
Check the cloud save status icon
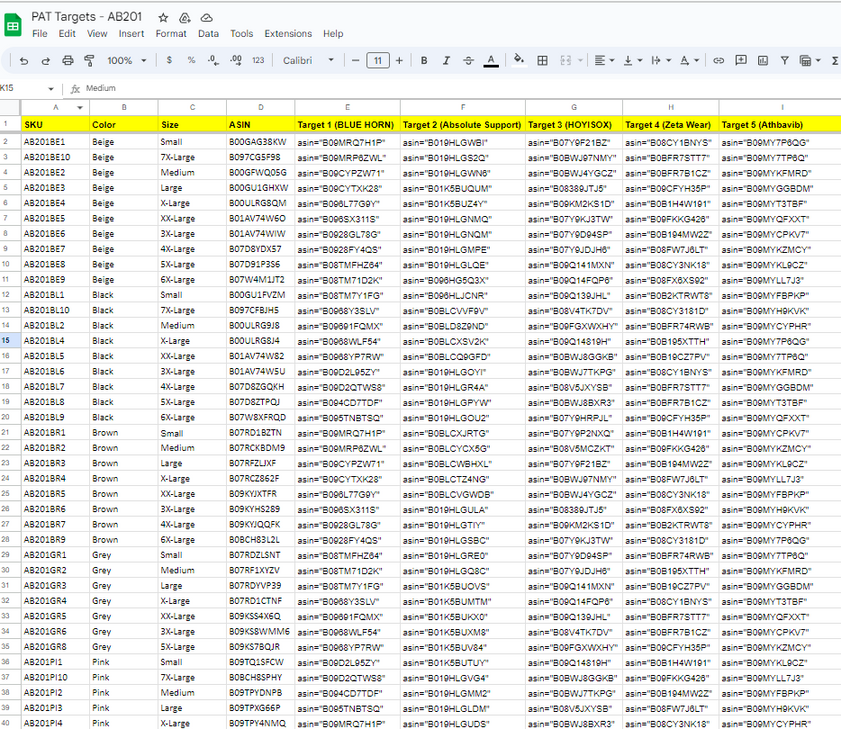pos(206,18)
